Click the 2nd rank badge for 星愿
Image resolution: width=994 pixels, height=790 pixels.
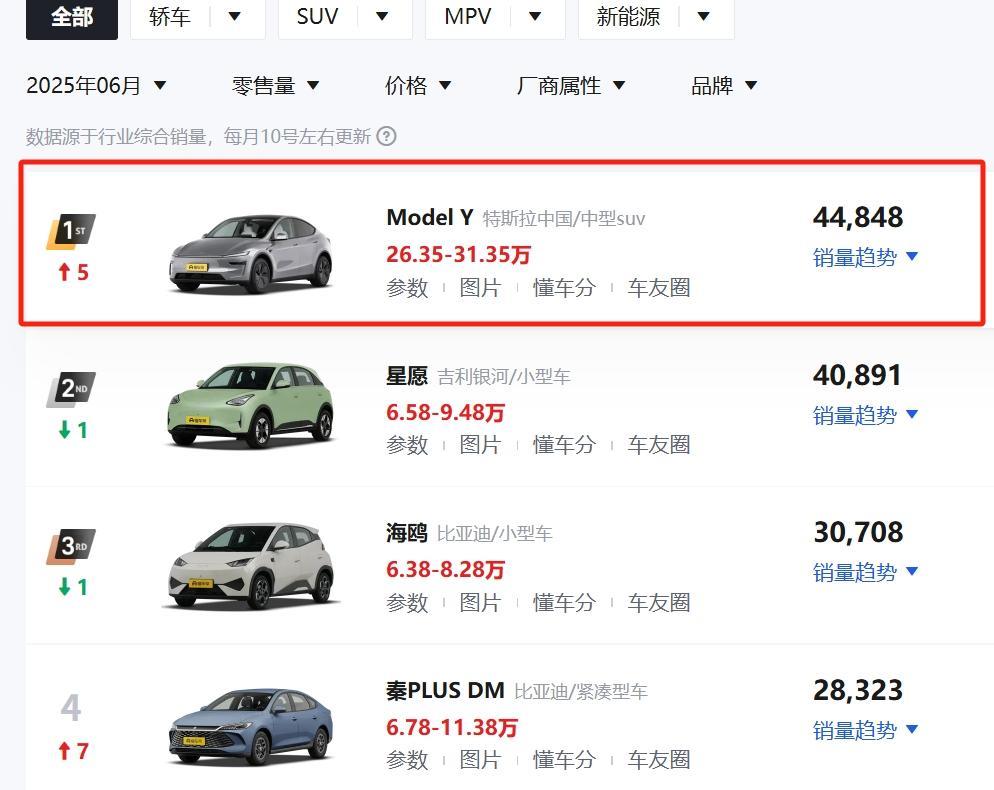[71, 389]
